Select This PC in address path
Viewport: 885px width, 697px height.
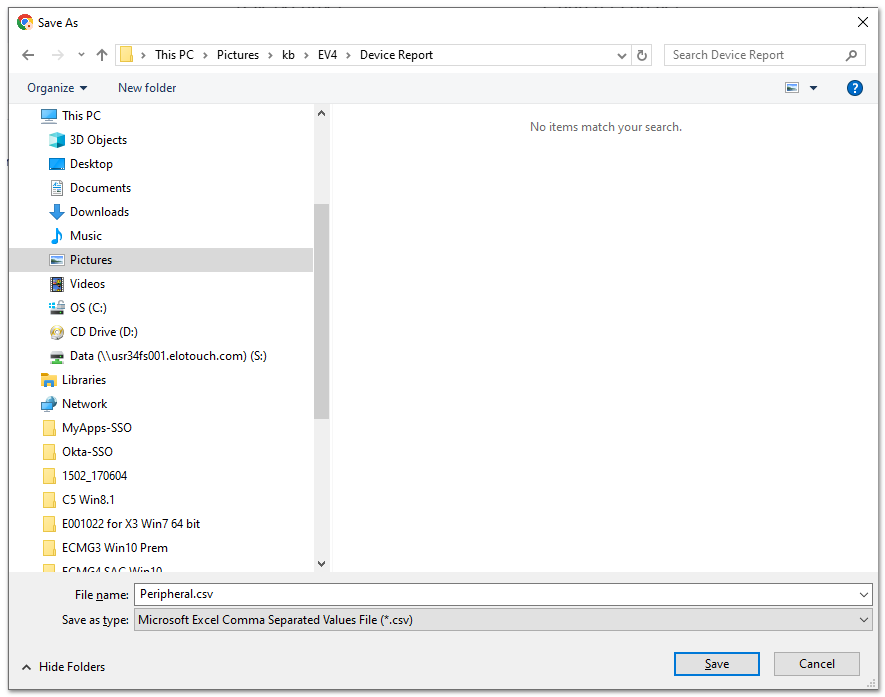[174, 55]
